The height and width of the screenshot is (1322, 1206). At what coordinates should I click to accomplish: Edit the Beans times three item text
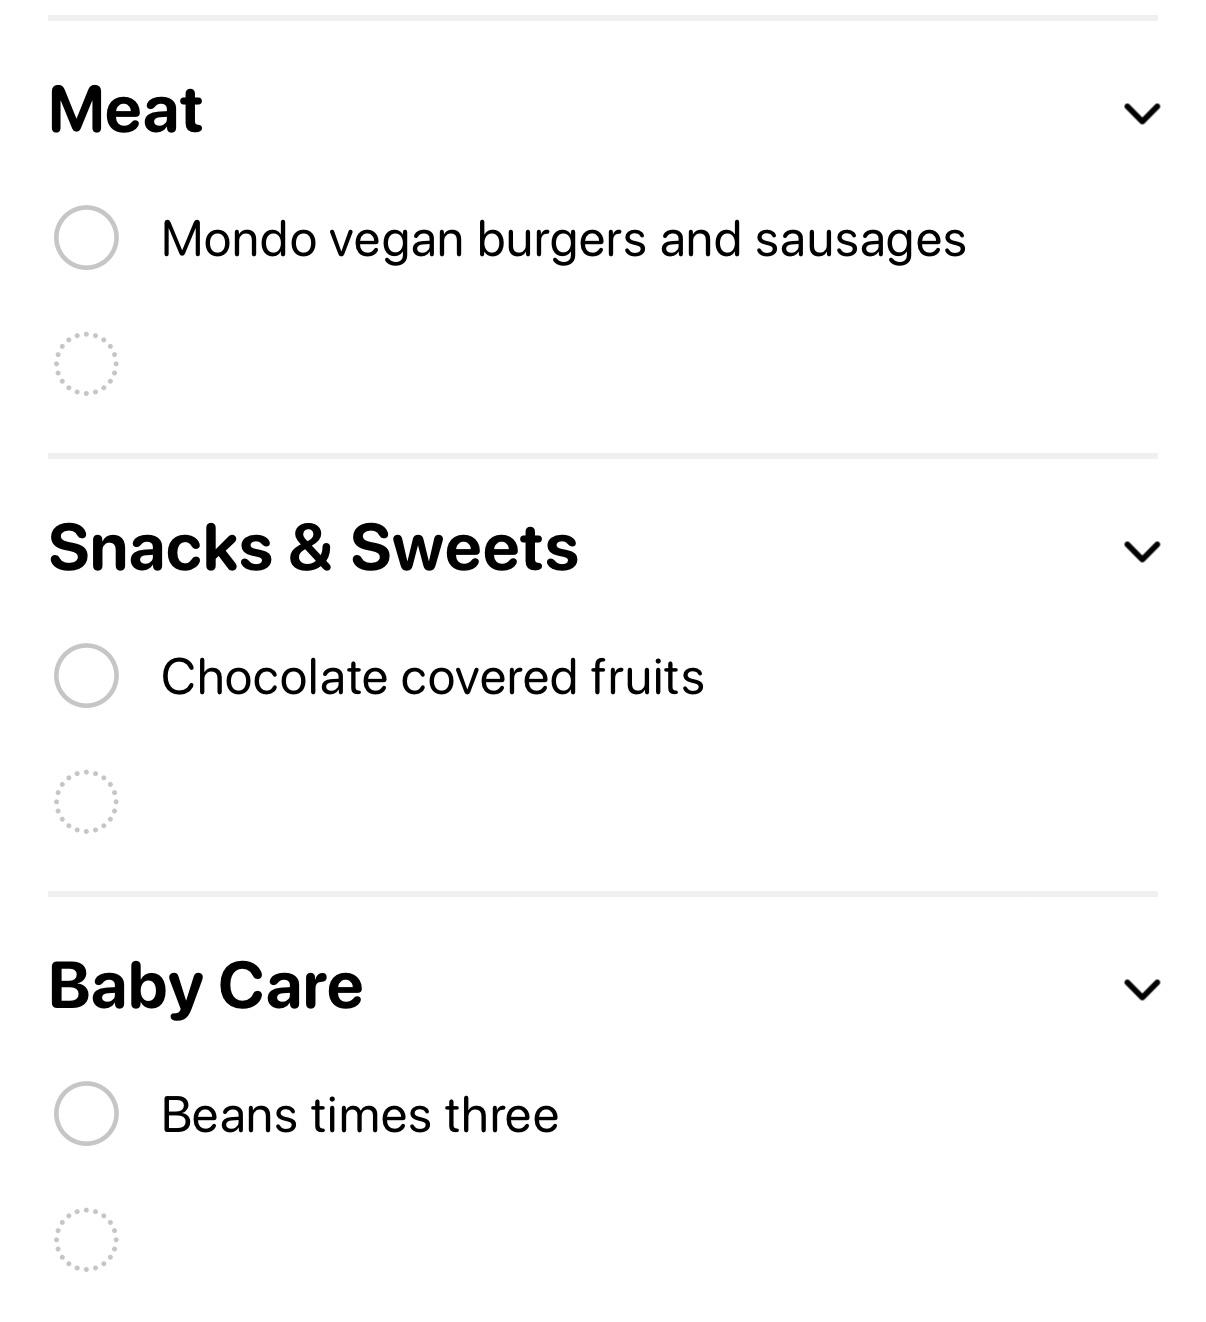(360, 1115)
